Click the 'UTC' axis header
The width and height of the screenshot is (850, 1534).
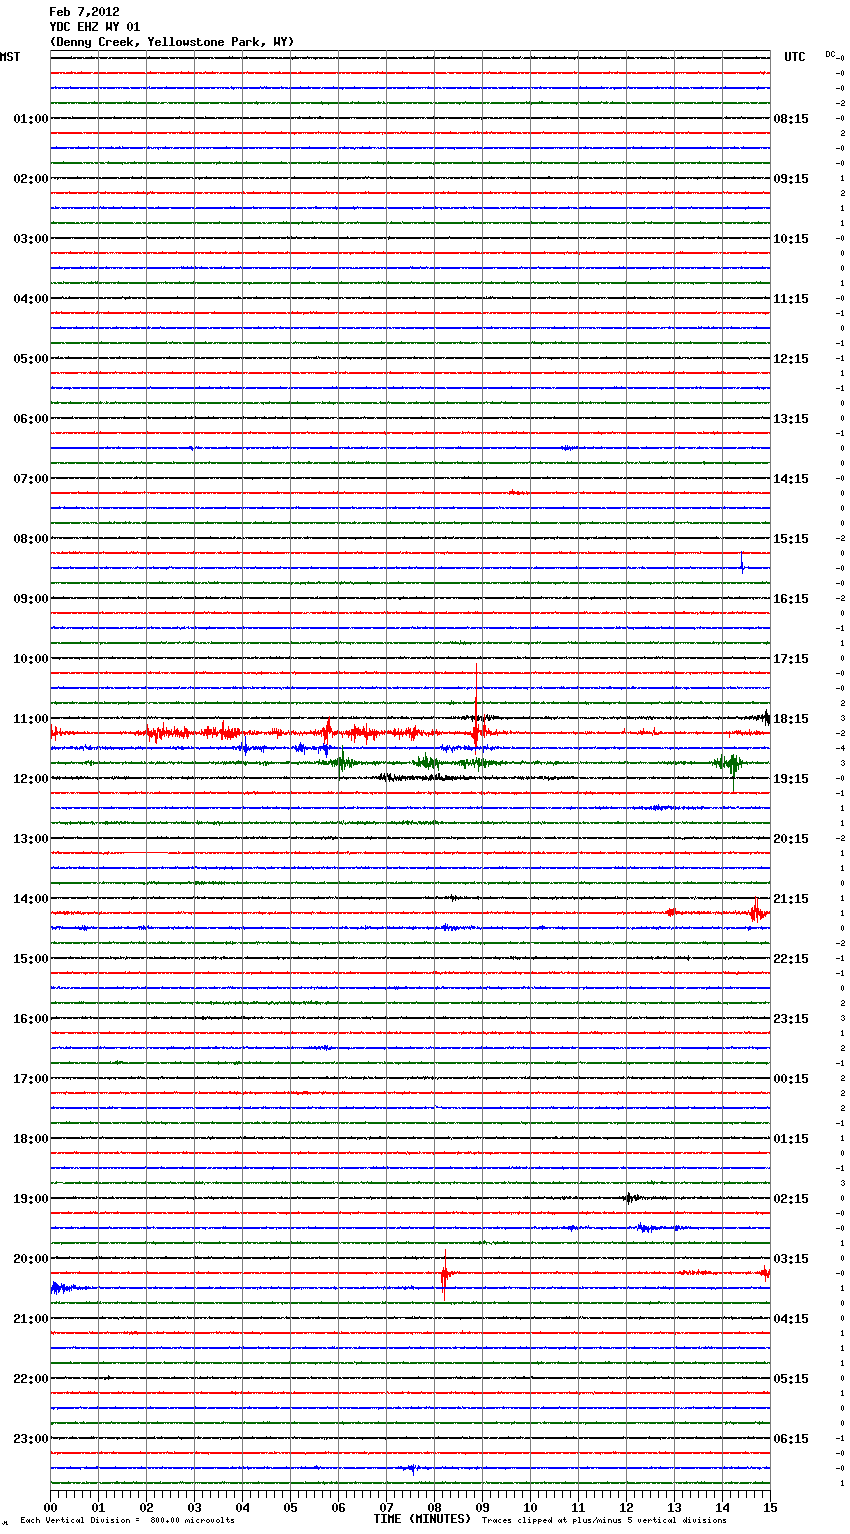pyautogui.click(x=795, y=57)
